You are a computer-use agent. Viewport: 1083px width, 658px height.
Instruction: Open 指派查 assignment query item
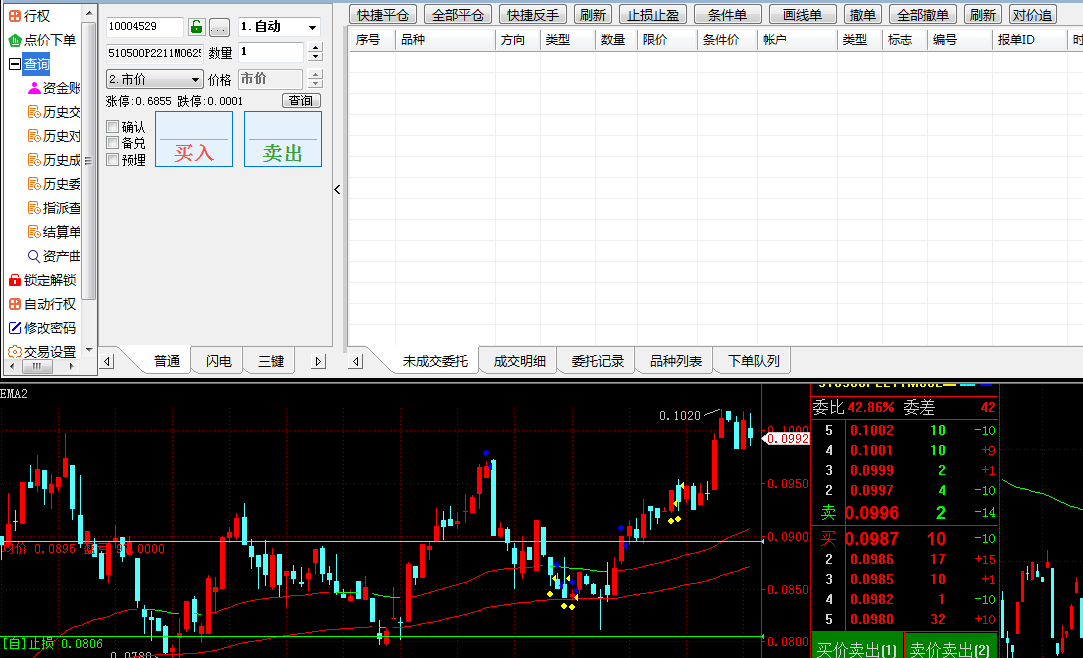[54, 208]
